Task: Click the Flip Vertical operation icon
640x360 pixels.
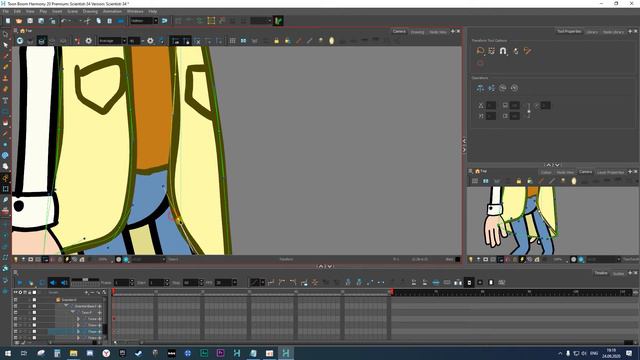Action: 491,88
